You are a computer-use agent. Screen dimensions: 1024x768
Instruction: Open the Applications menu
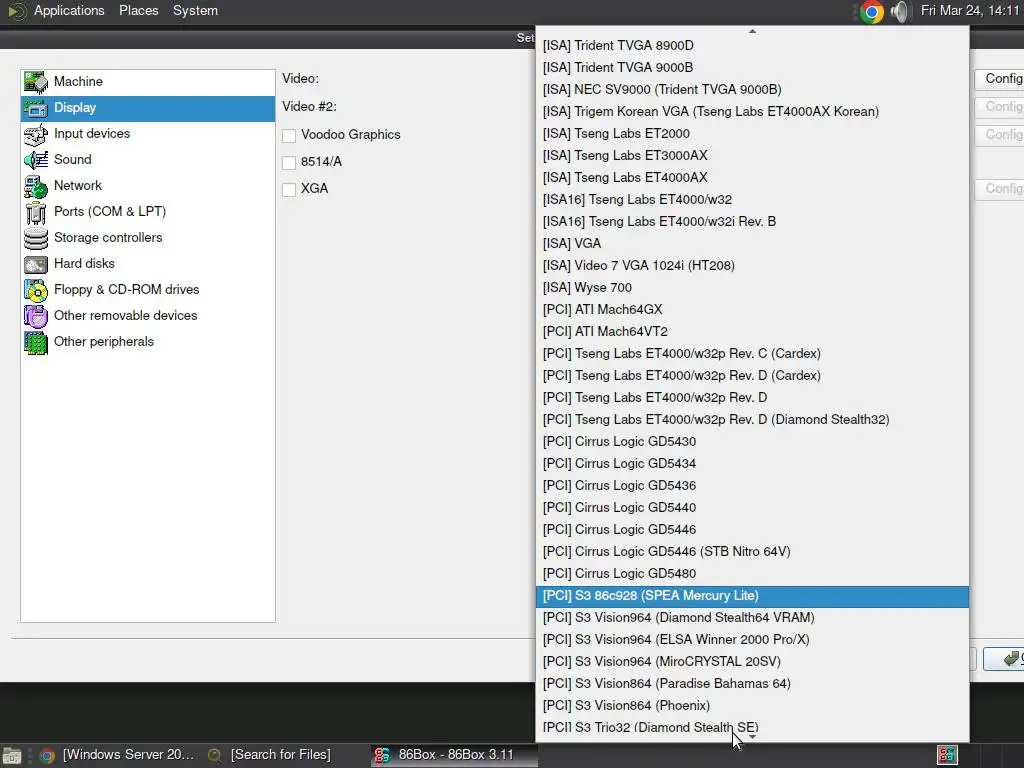coord(69,10)
